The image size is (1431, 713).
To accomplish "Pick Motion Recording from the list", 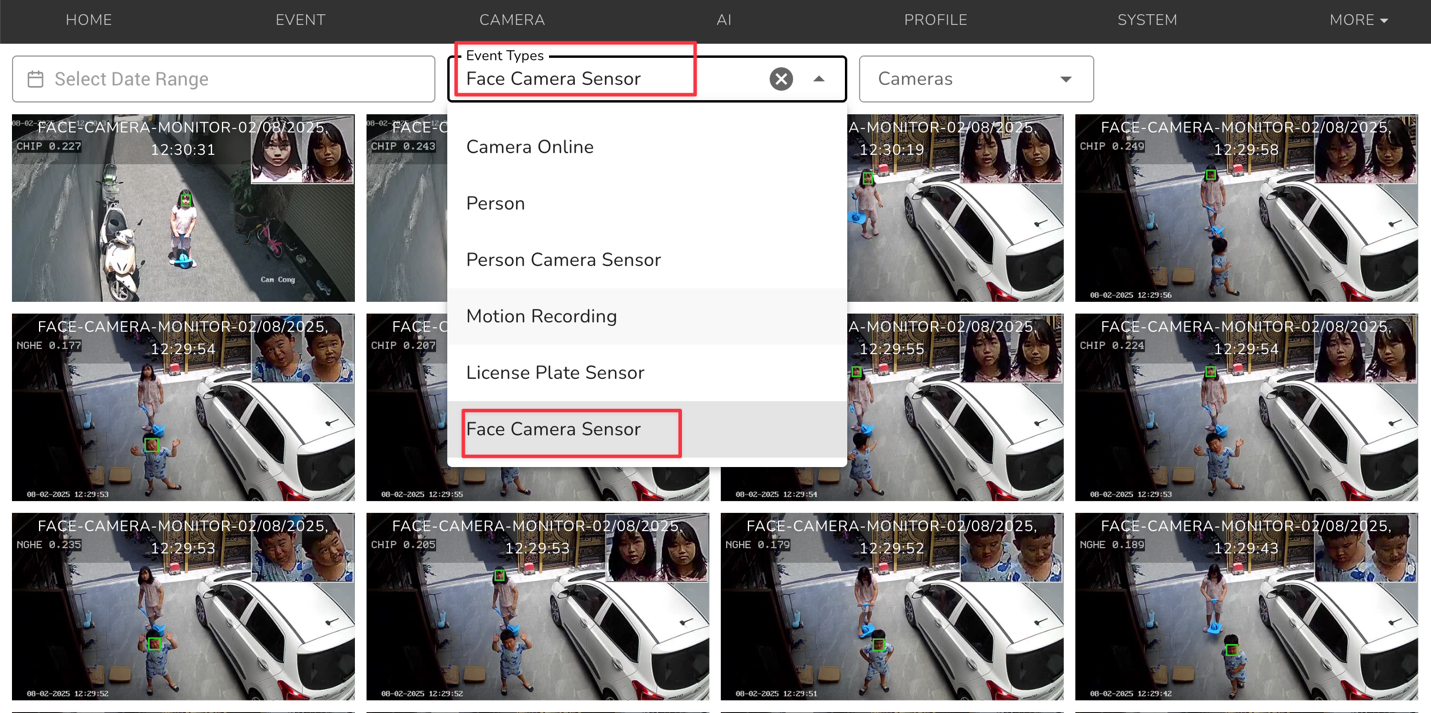I will point(541,316).
